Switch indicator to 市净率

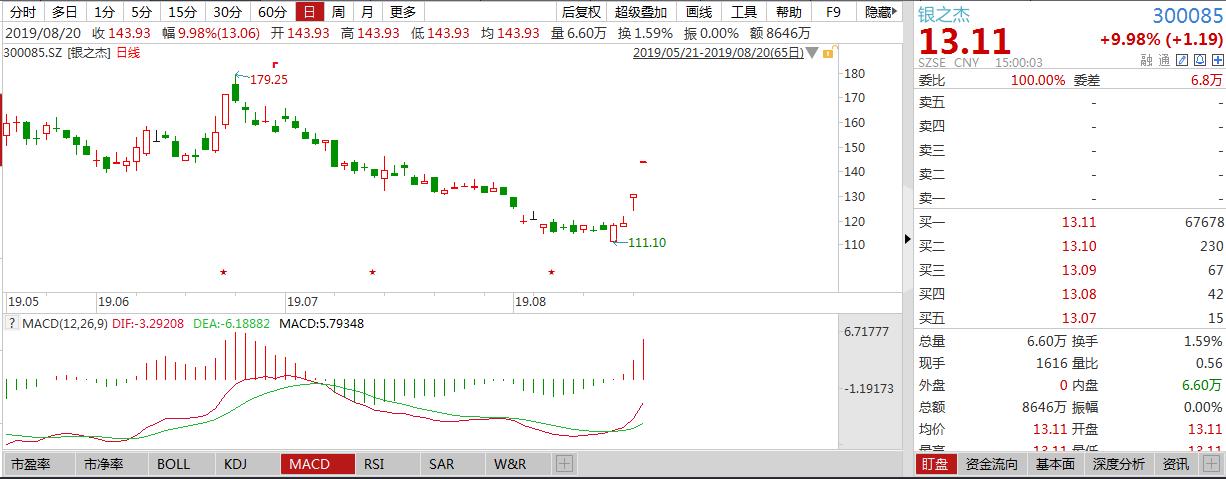(103, 464)
